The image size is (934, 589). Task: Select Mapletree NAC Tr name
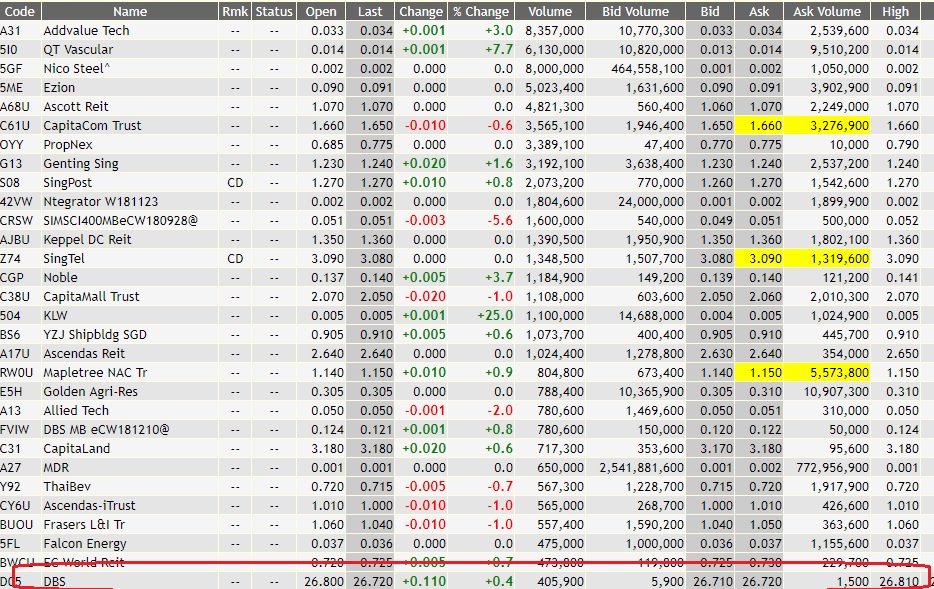tap(95, 373)
